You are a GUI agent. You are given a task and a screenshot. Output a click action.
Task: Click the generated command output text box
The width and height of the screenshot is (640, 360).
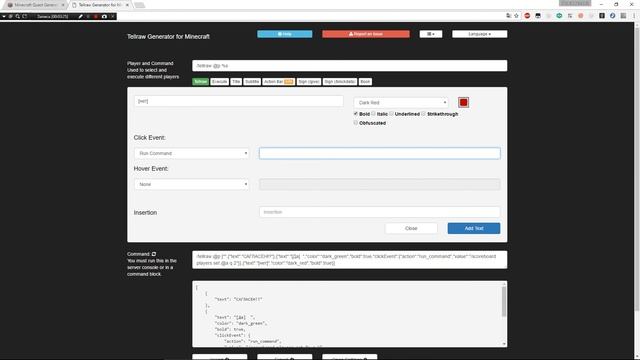[349, 260]
